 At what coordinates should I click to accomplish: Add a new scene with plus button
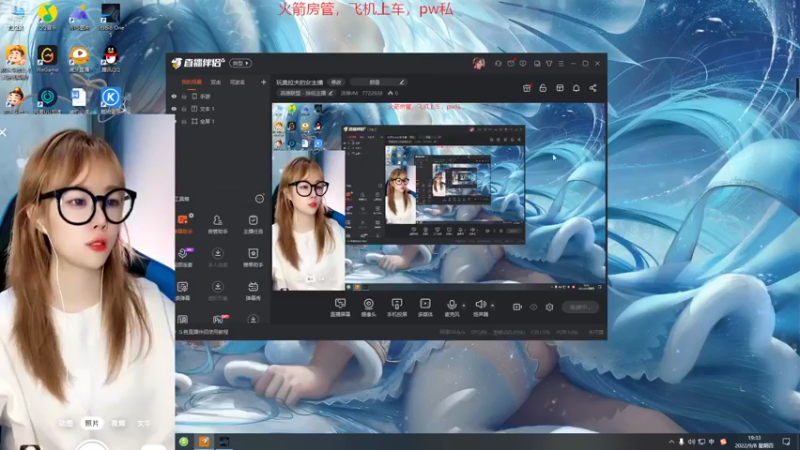264,82
